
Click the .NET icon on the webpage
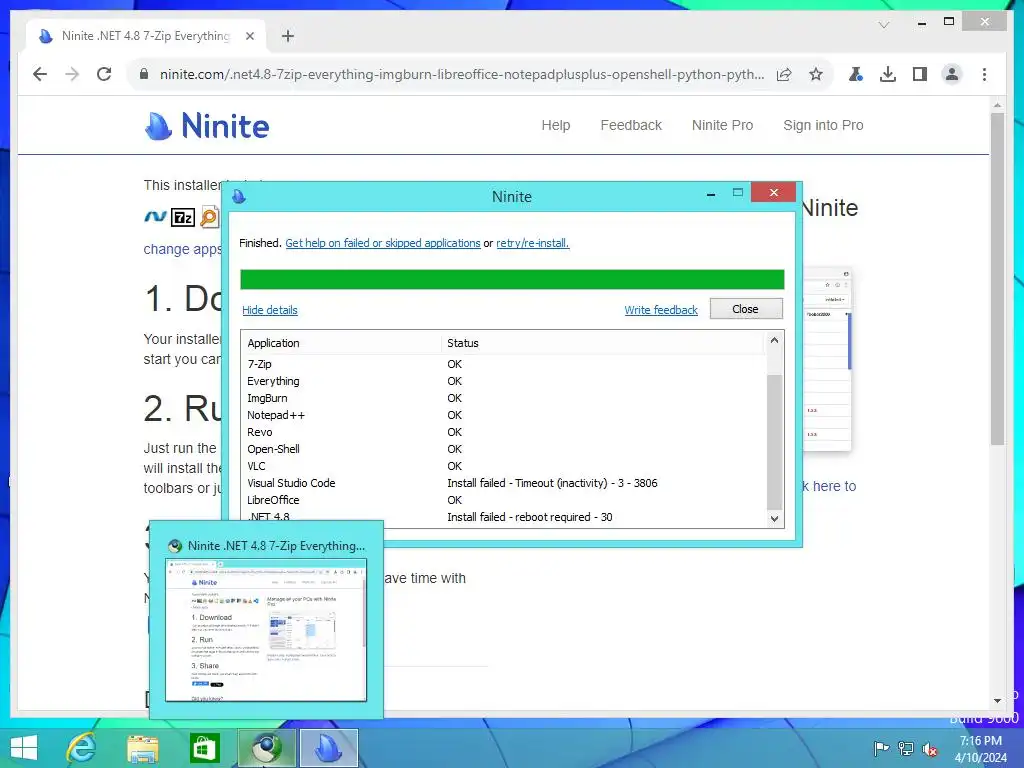155,216
